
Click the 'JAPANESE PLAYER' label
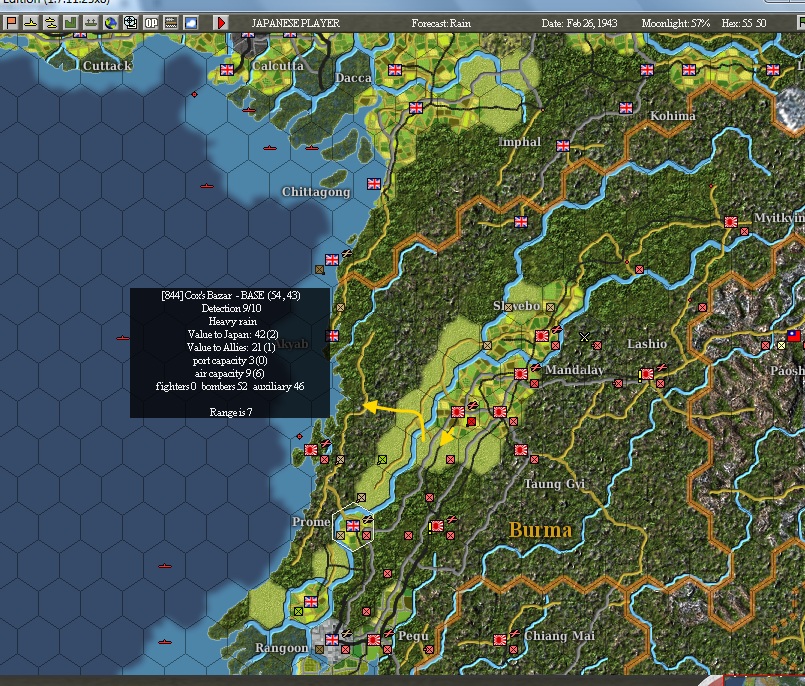click(296, 23)
